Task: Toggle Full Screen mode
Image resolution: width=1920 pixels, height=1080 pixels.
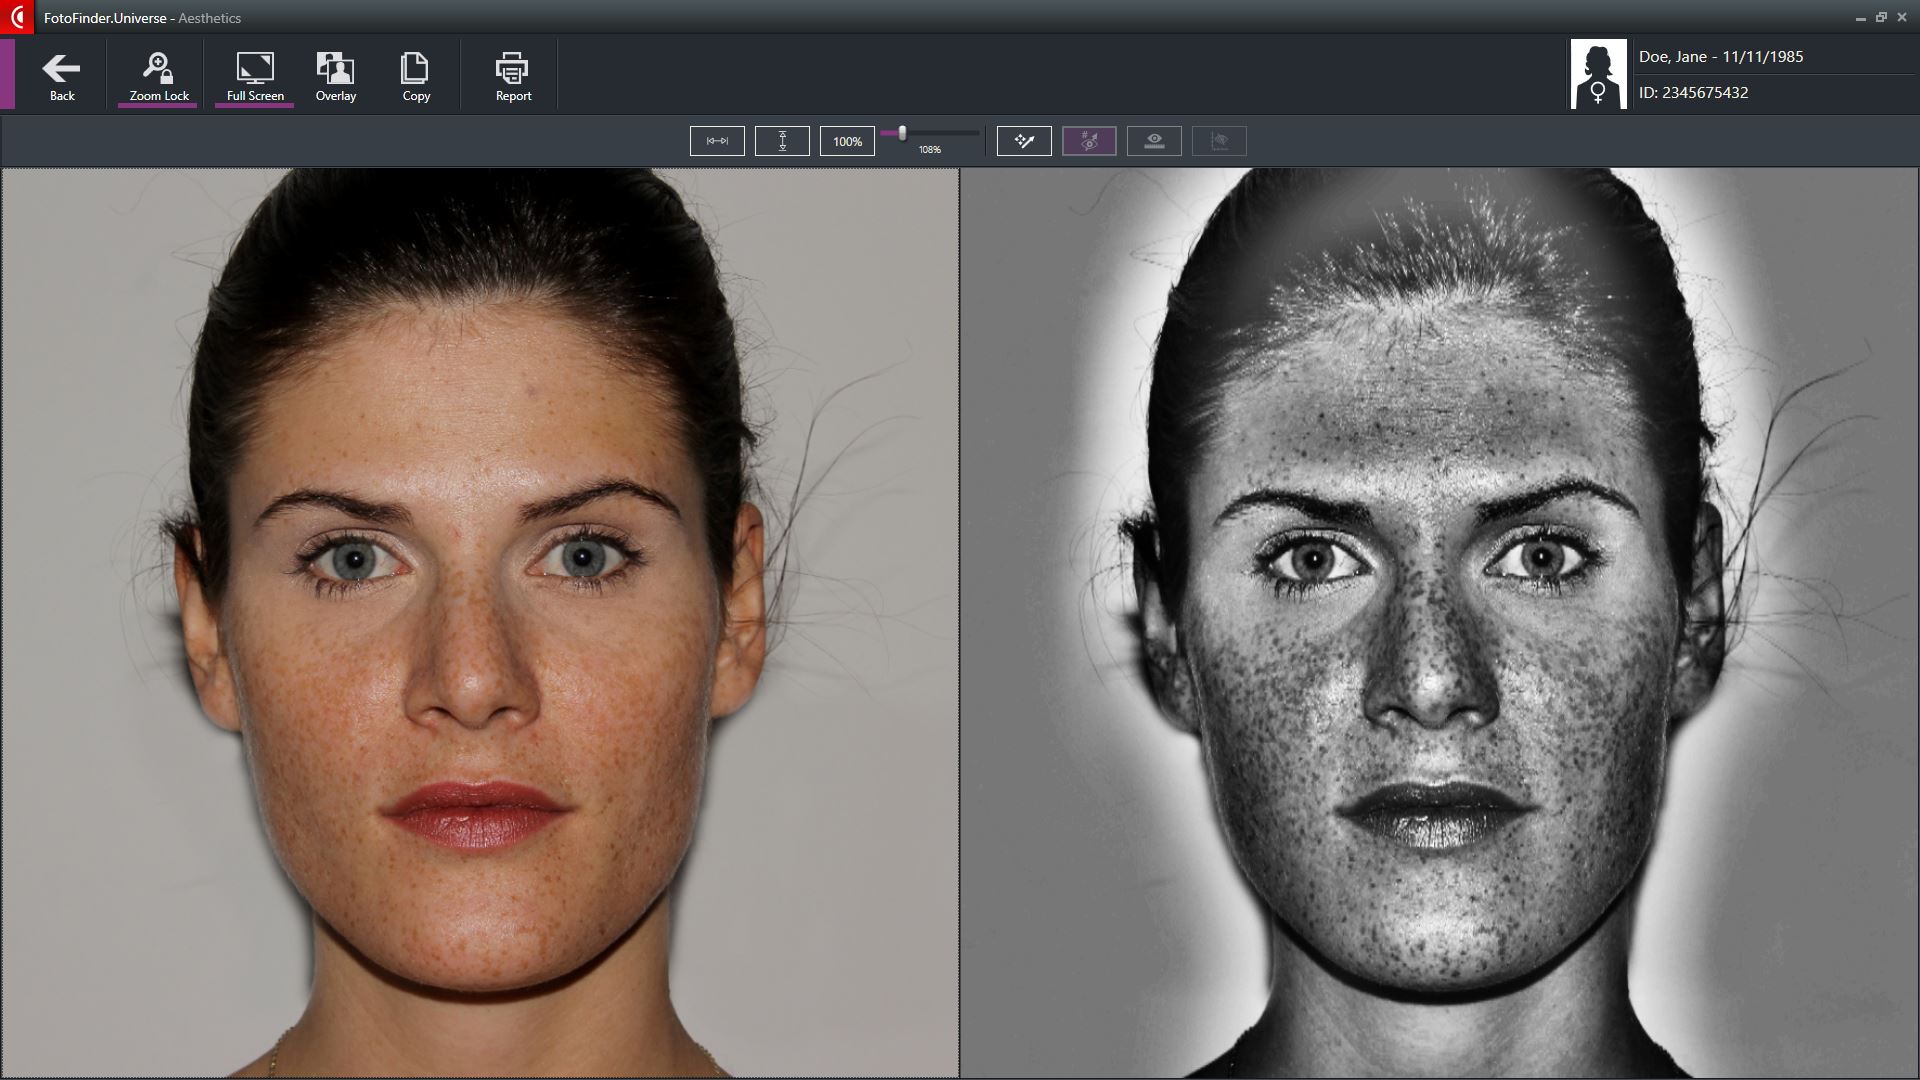Action: (x=255, y=76)
